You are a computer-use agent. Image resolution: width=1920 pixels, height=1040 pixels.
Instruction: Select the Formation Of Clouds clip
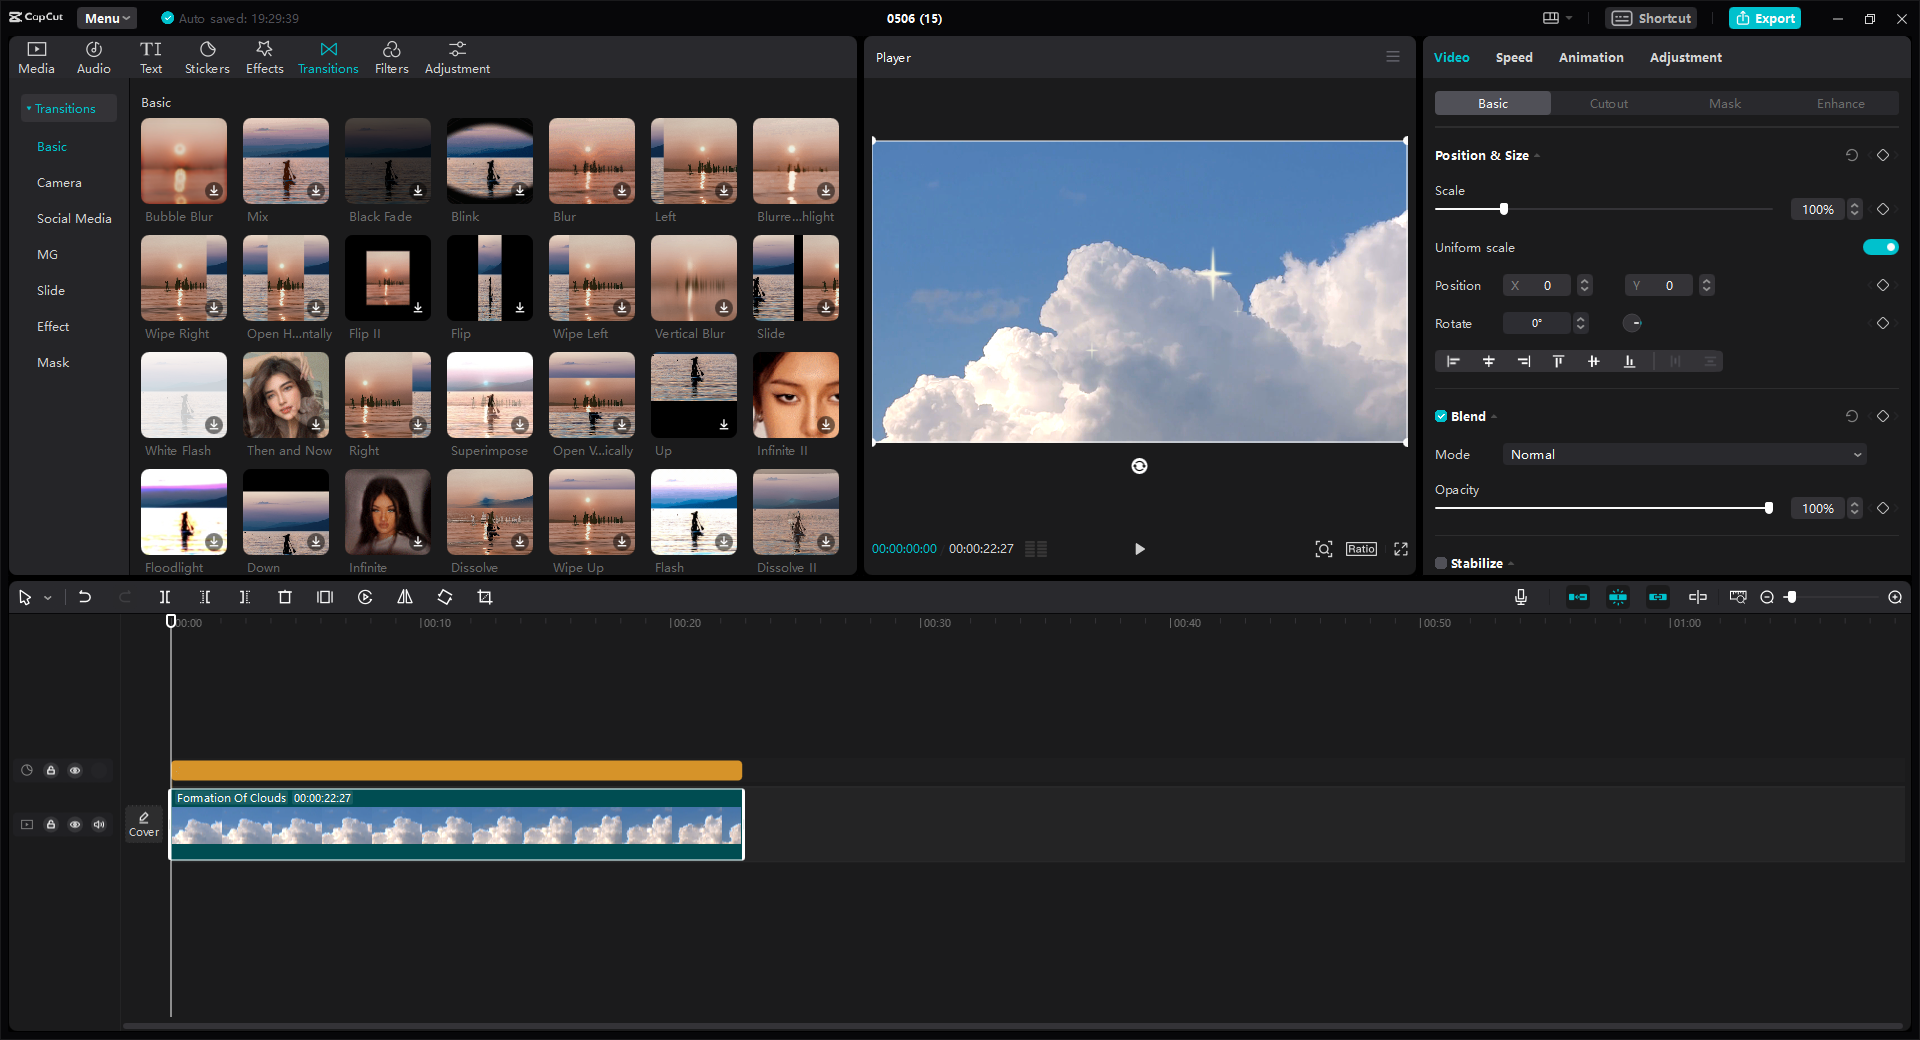click(456, 825)
